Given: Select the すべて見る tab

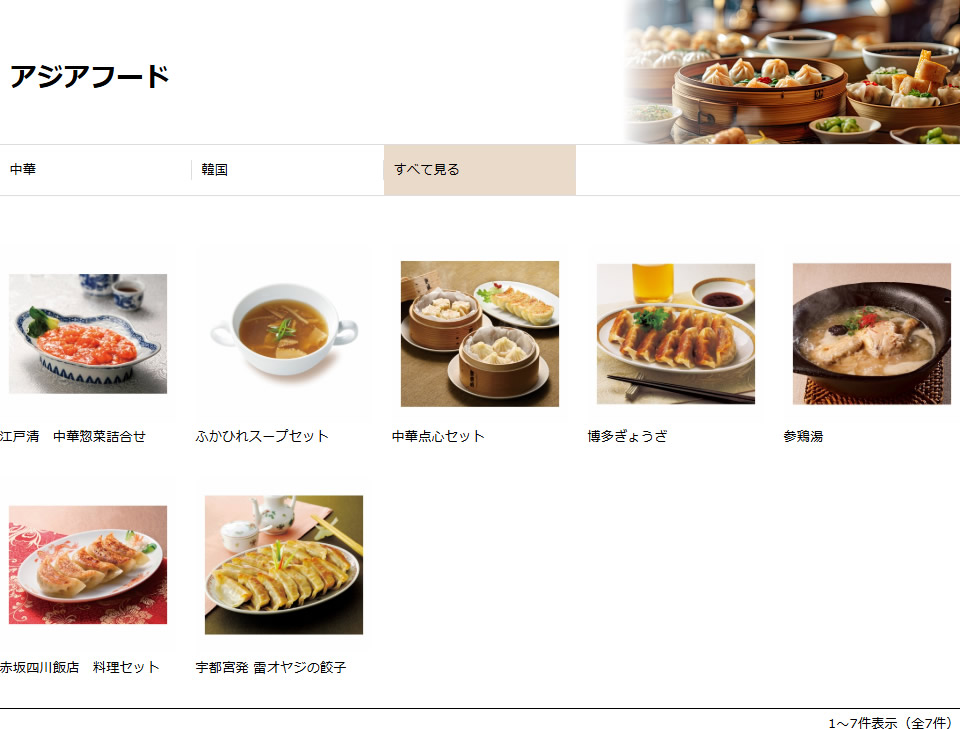Looking at the screenshot, I should coord(480,170).
